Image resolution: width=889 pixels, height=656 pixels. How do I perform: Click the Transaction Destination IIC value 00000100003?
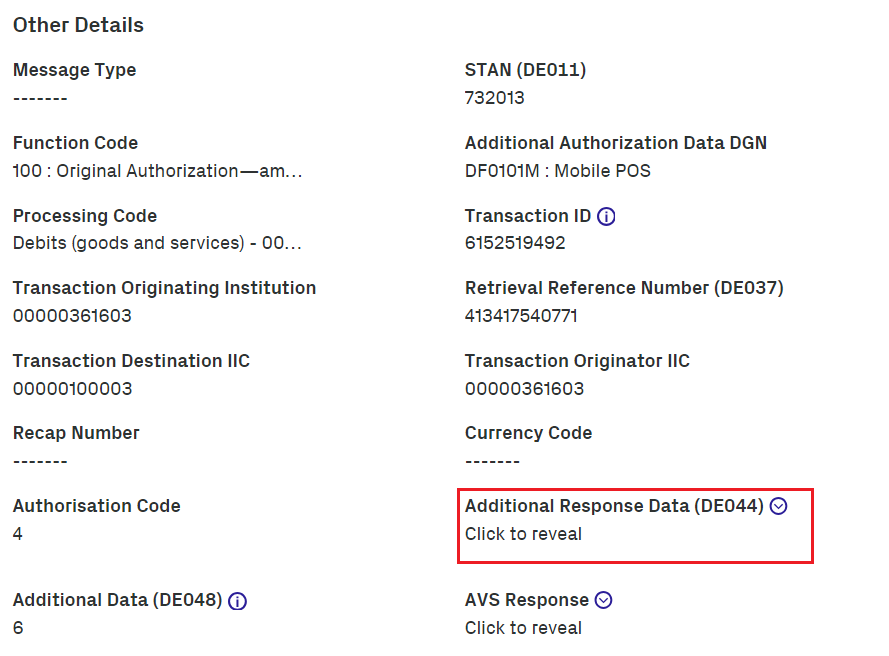[72, 388]
